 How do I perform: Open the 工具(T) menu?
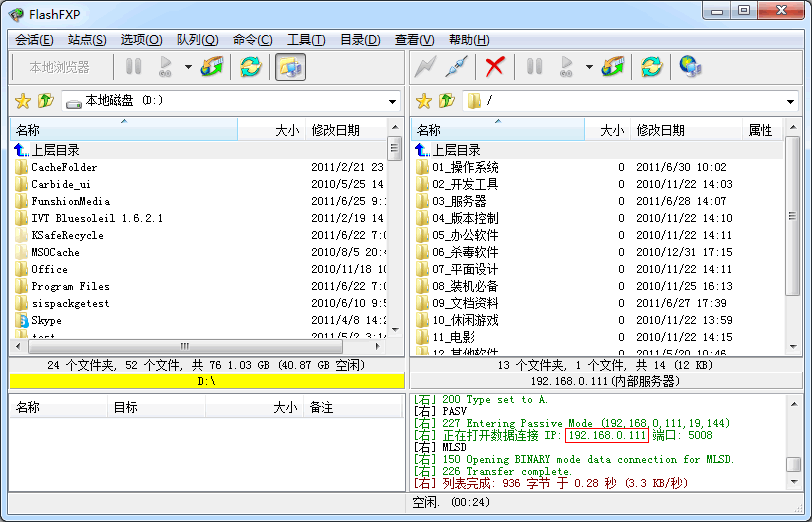pyautogui.click(x=306, y=40)
